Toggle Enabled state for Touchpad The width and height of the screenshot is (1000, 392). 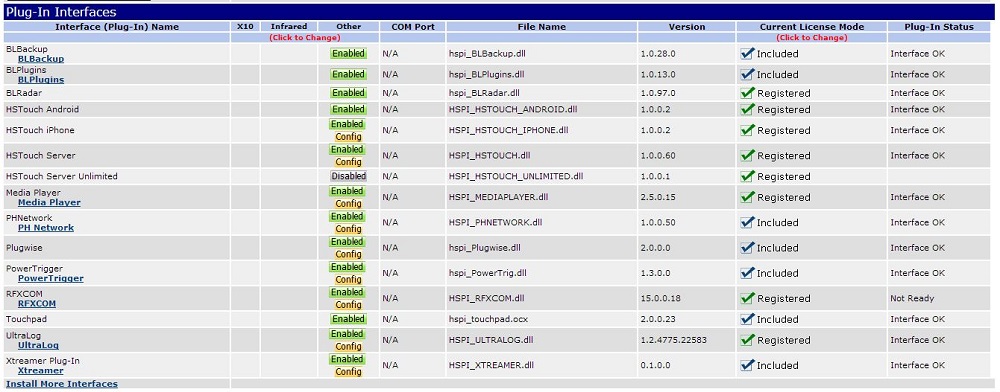348,319
